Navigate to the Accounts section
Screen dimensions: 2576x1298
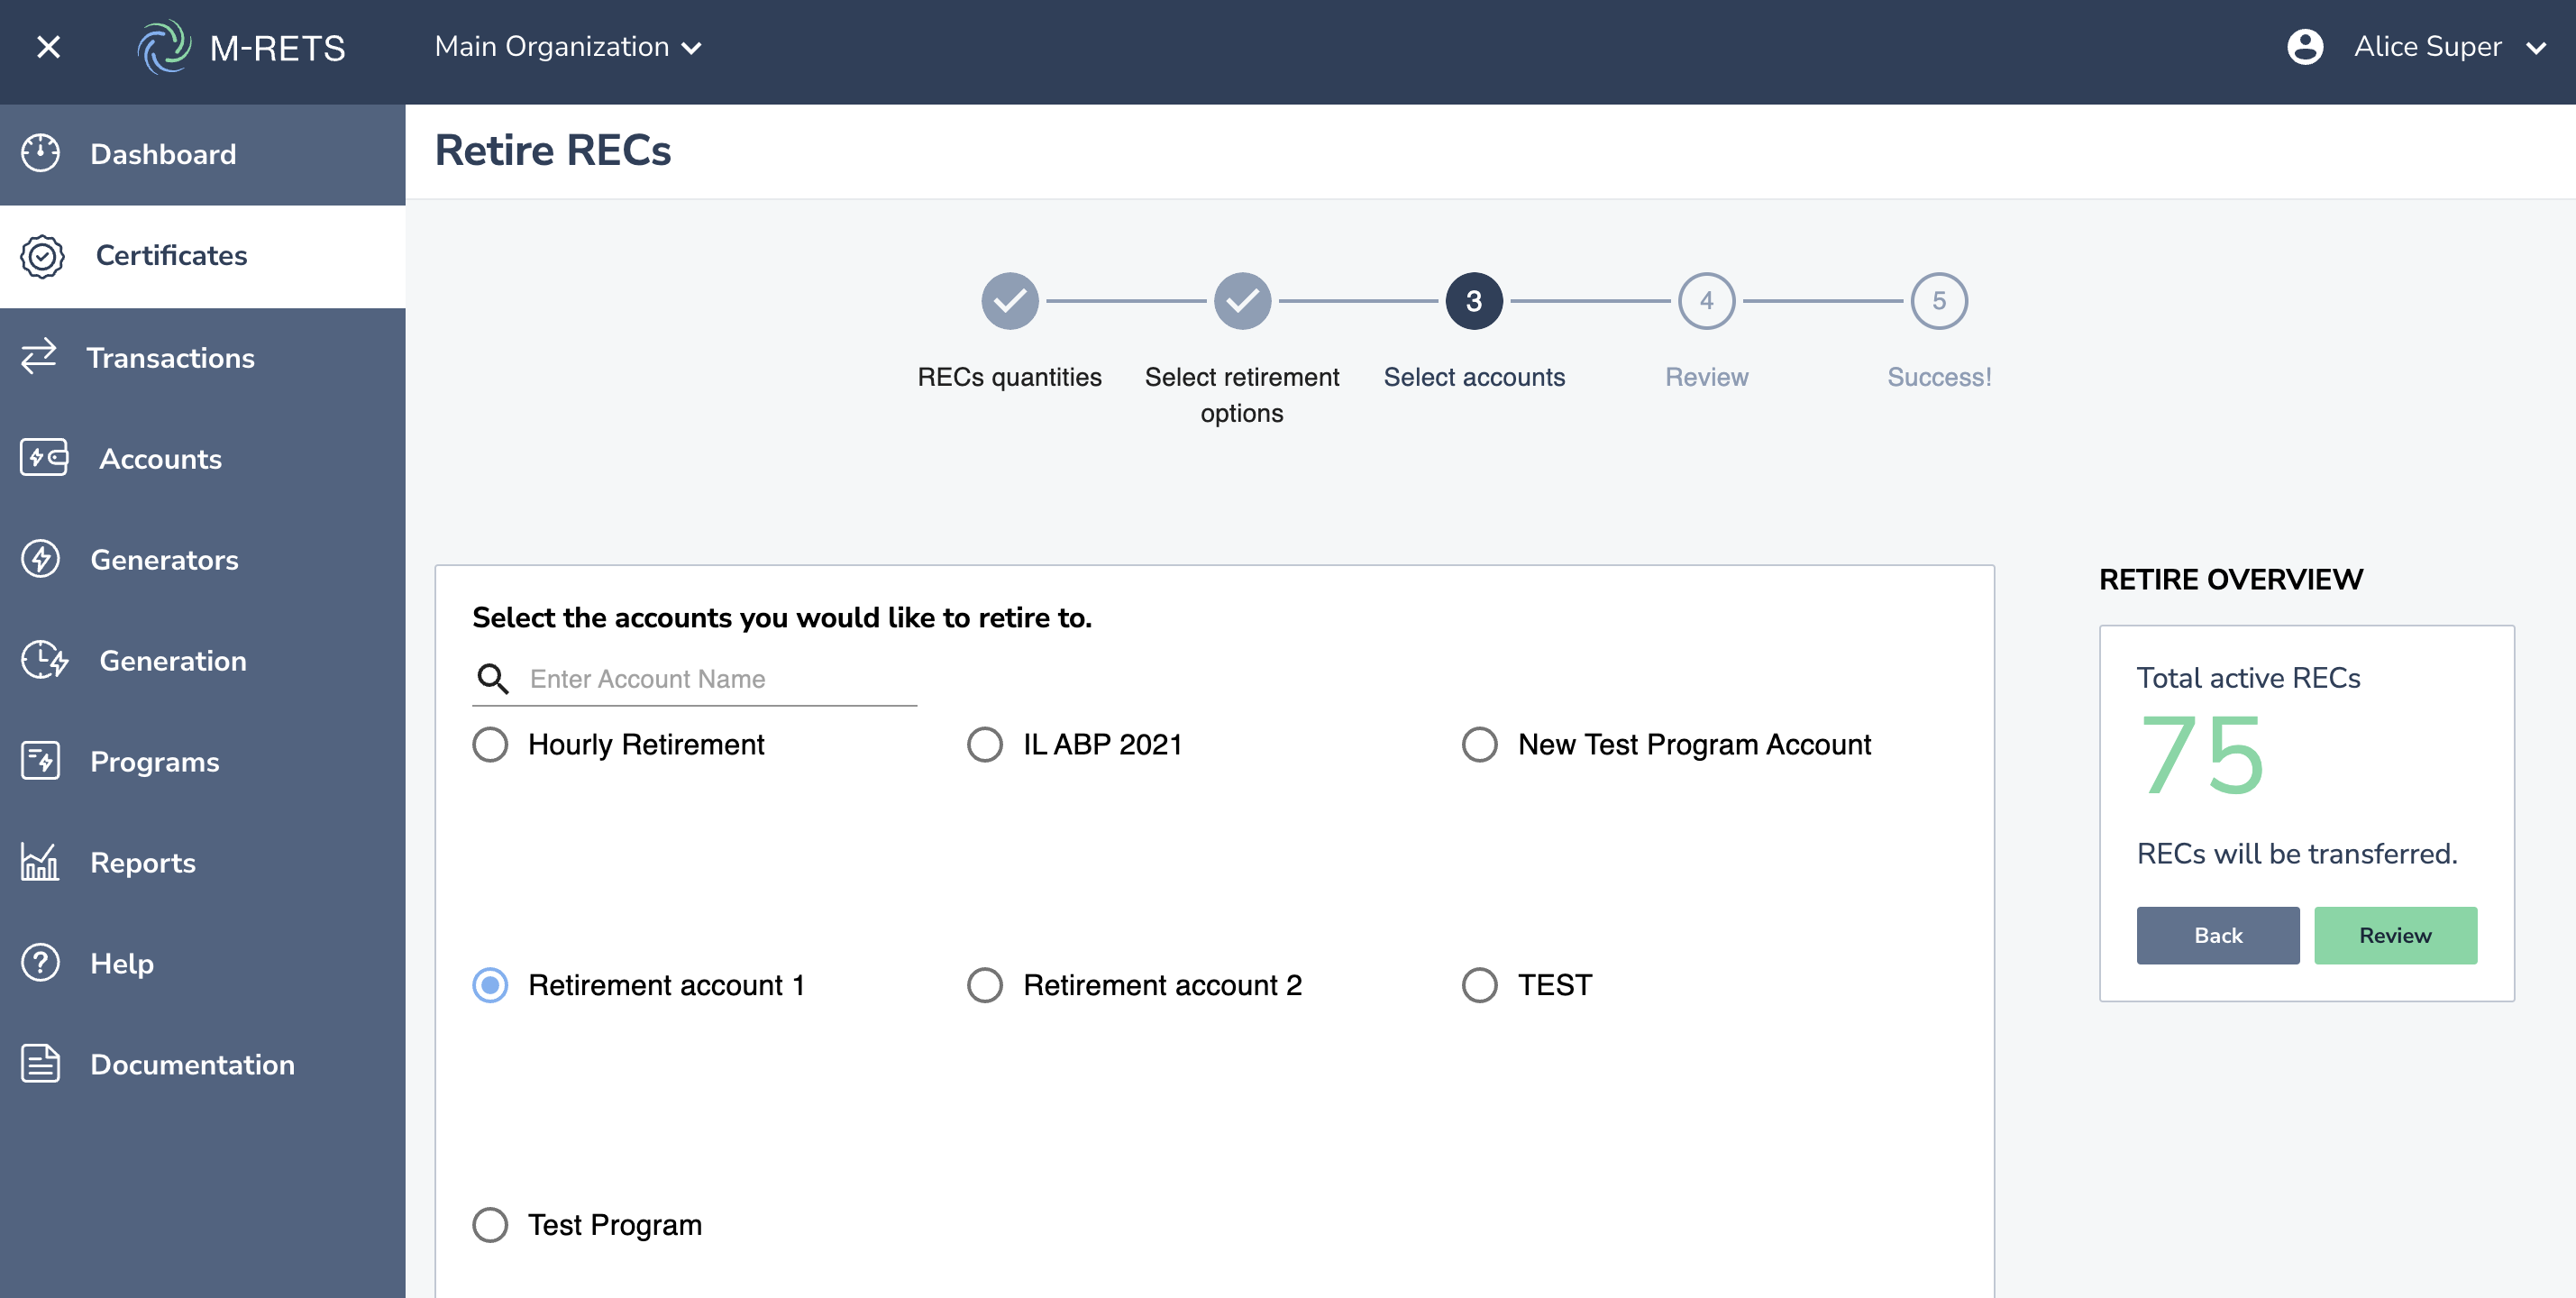pos(160,458)
